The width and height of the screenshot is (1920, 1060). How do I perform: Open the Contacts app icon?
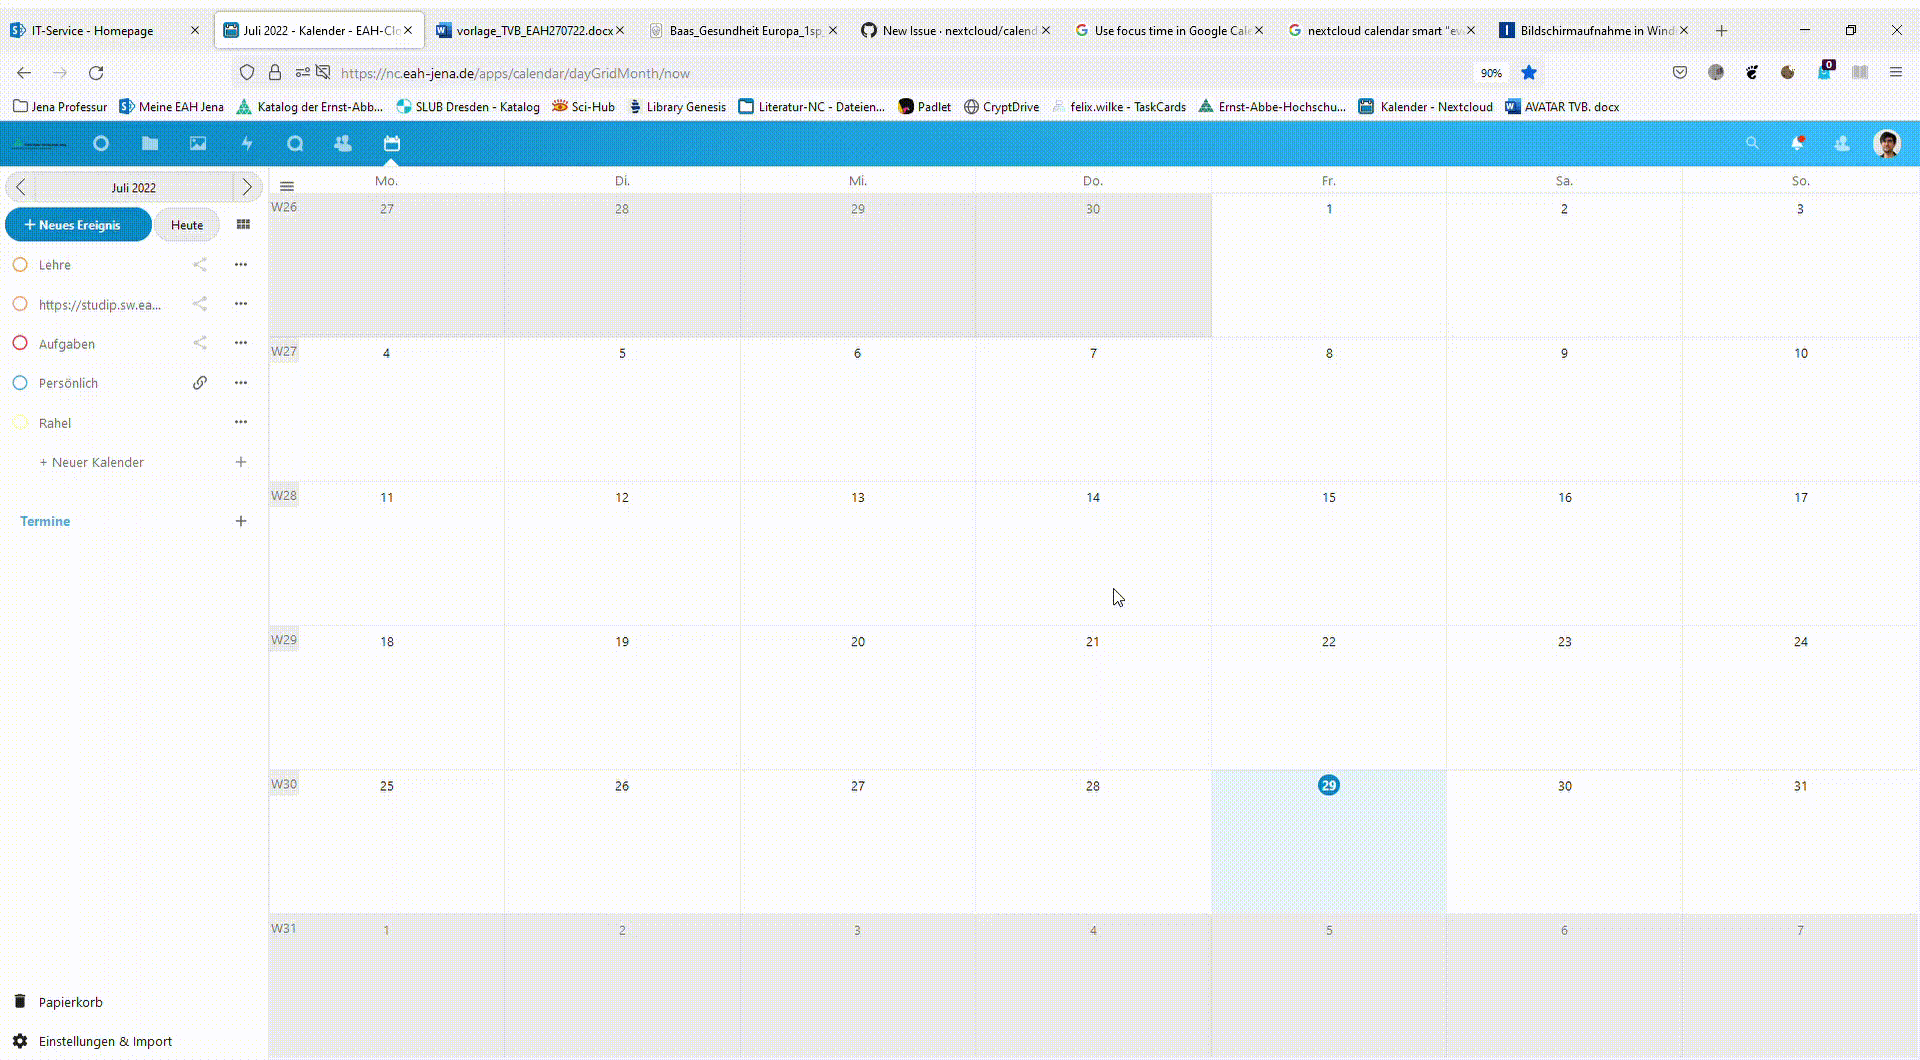point(343,143)
